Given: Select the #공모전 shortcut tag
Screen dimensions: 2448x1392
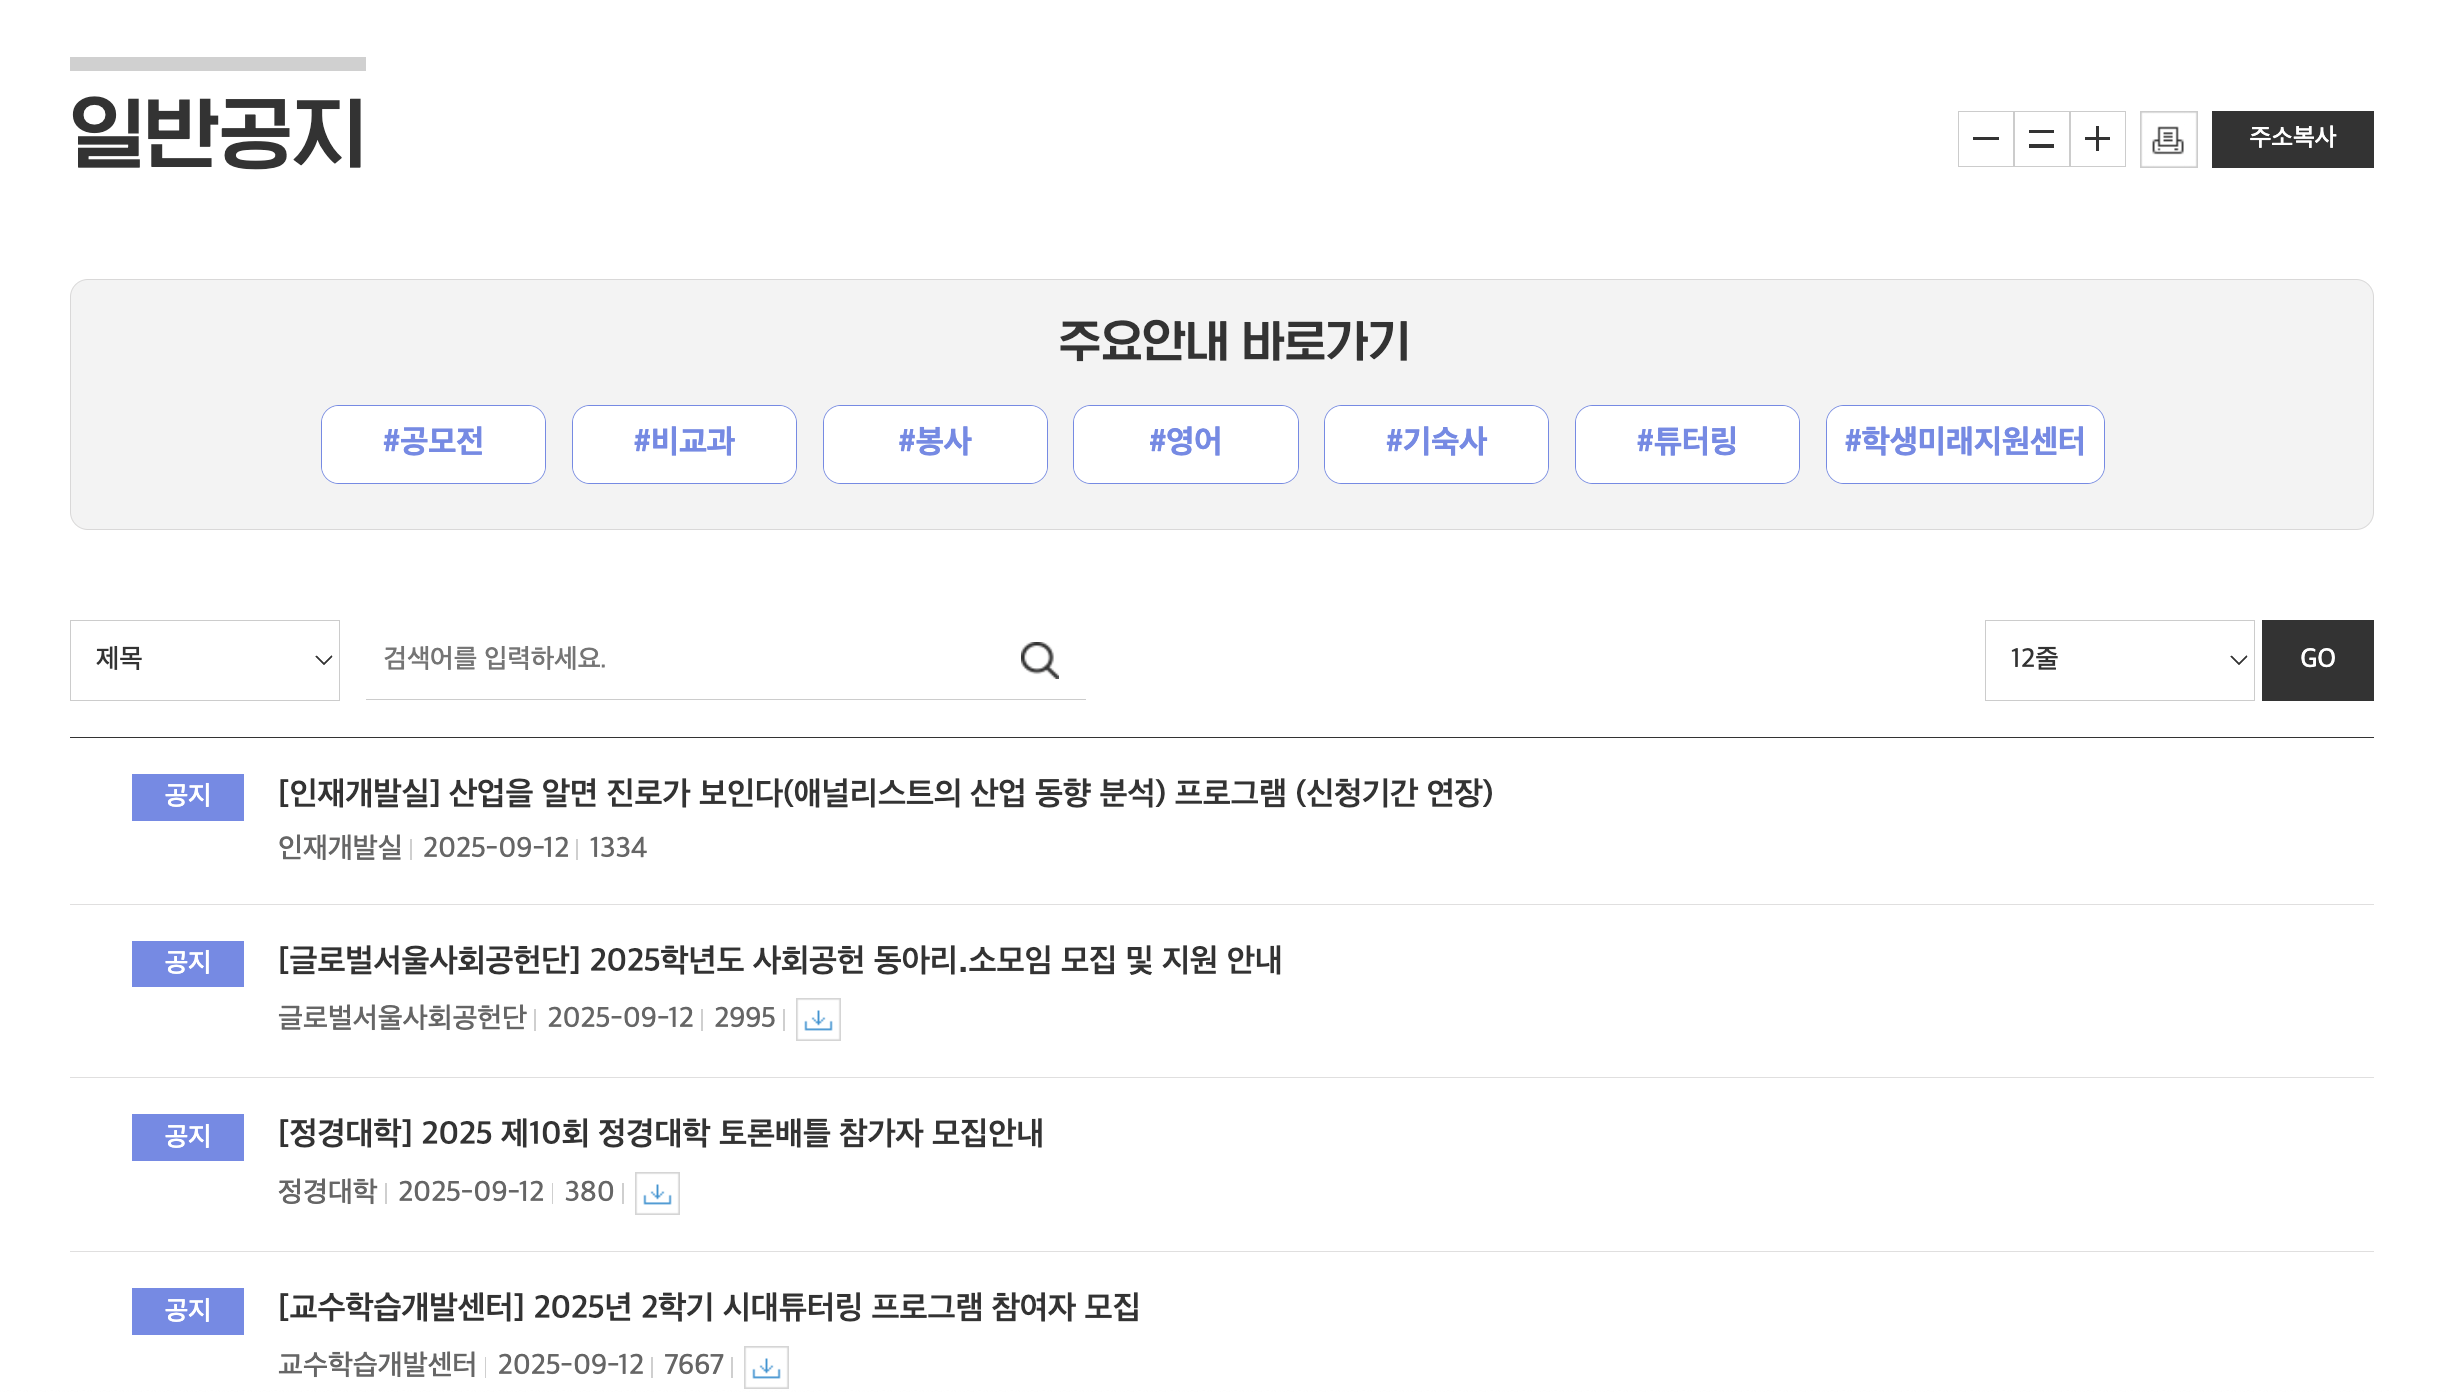Looking at the screenshot, I should tap(433, 444).
